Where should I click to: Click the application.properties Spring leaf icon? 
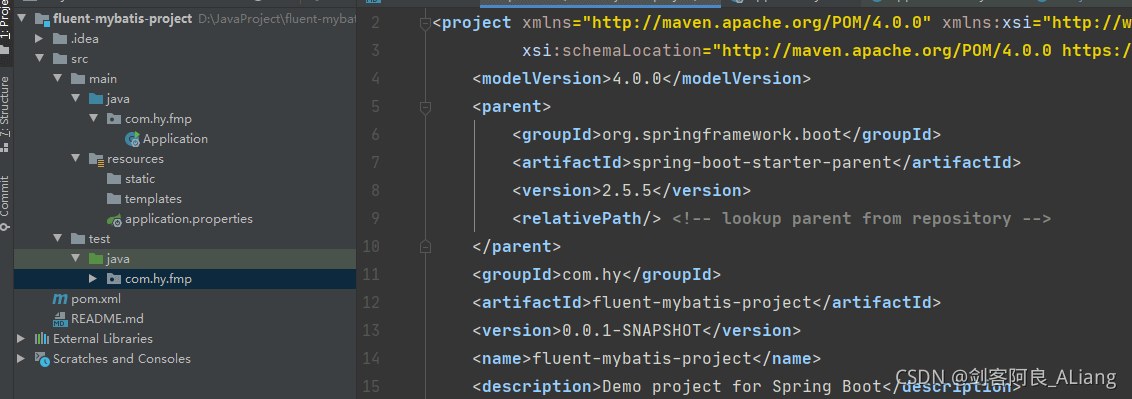[114, 219]
